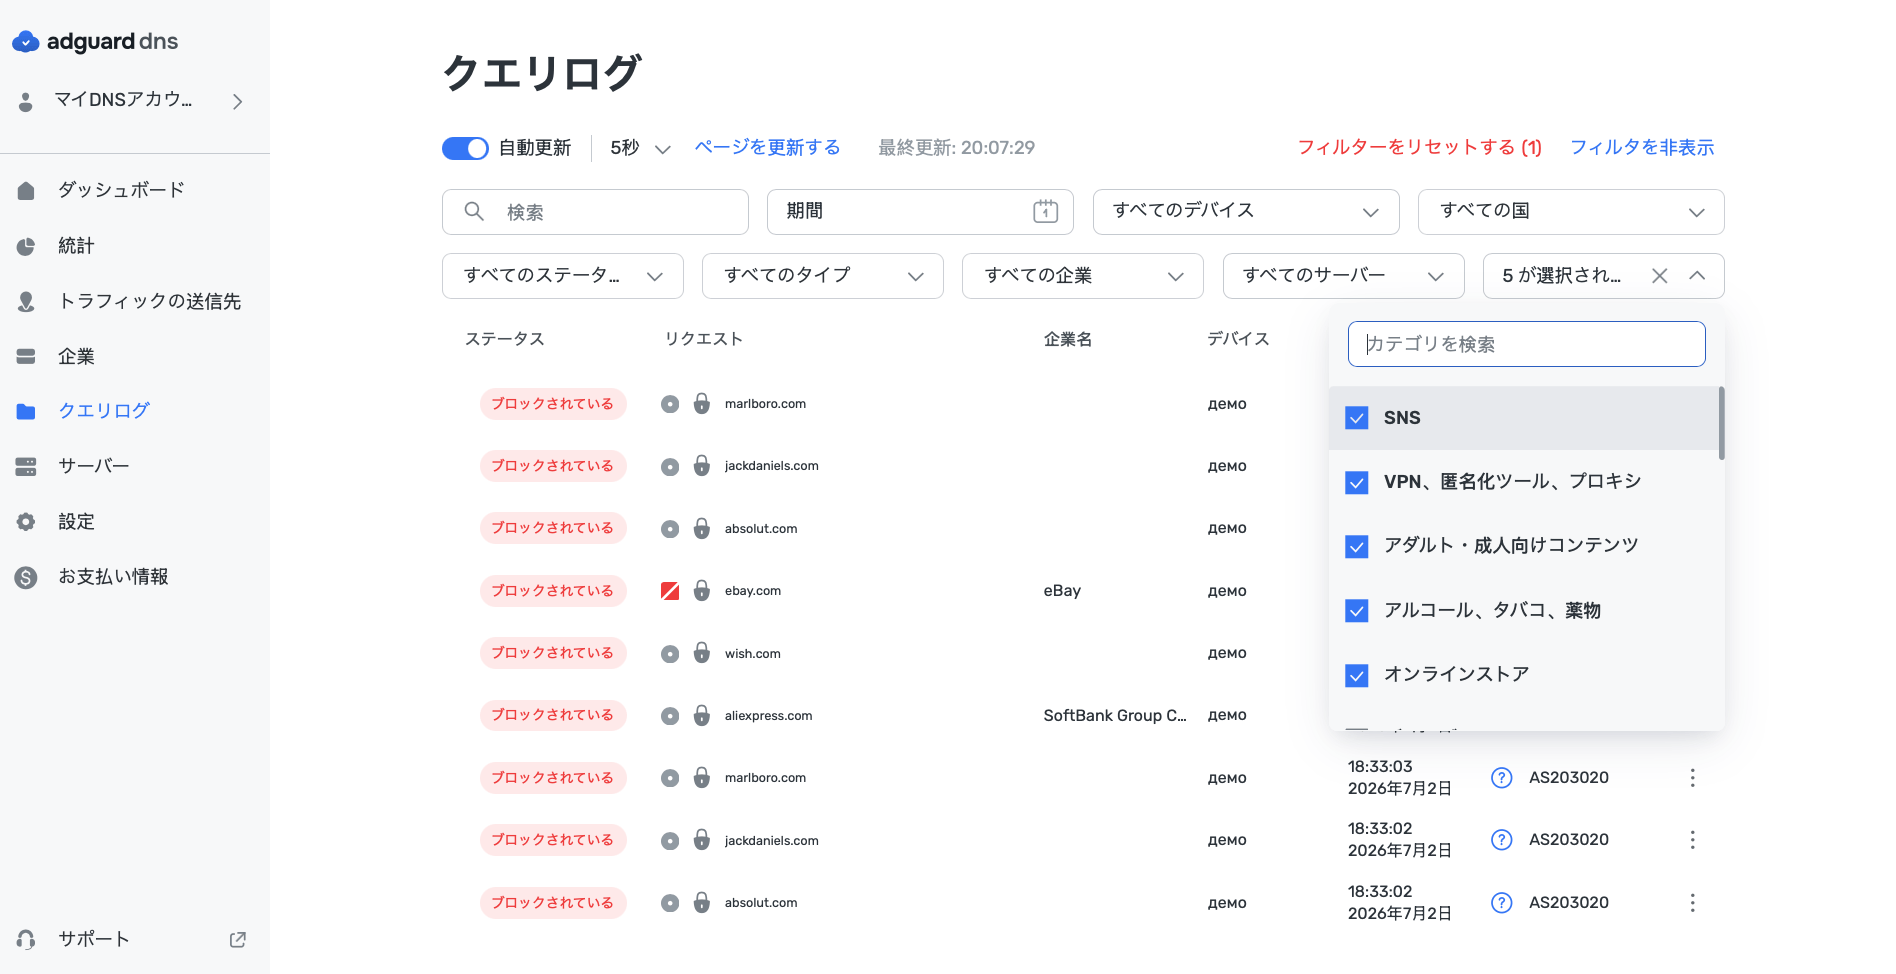Go to トラフィックの送信先 in sidebar
Viewport: 1896px width, 974px height.
coord(149,301)
